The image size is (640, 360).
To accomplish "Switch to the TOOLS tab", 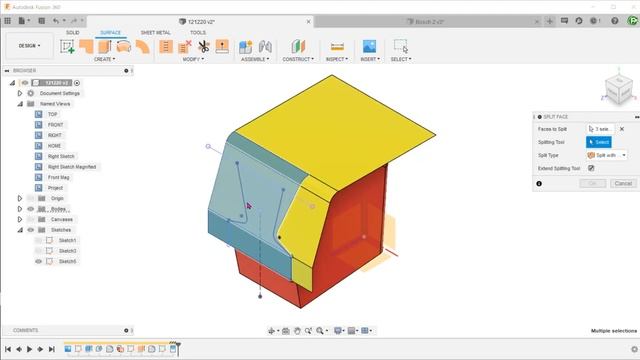I will [x=198, y=33].
